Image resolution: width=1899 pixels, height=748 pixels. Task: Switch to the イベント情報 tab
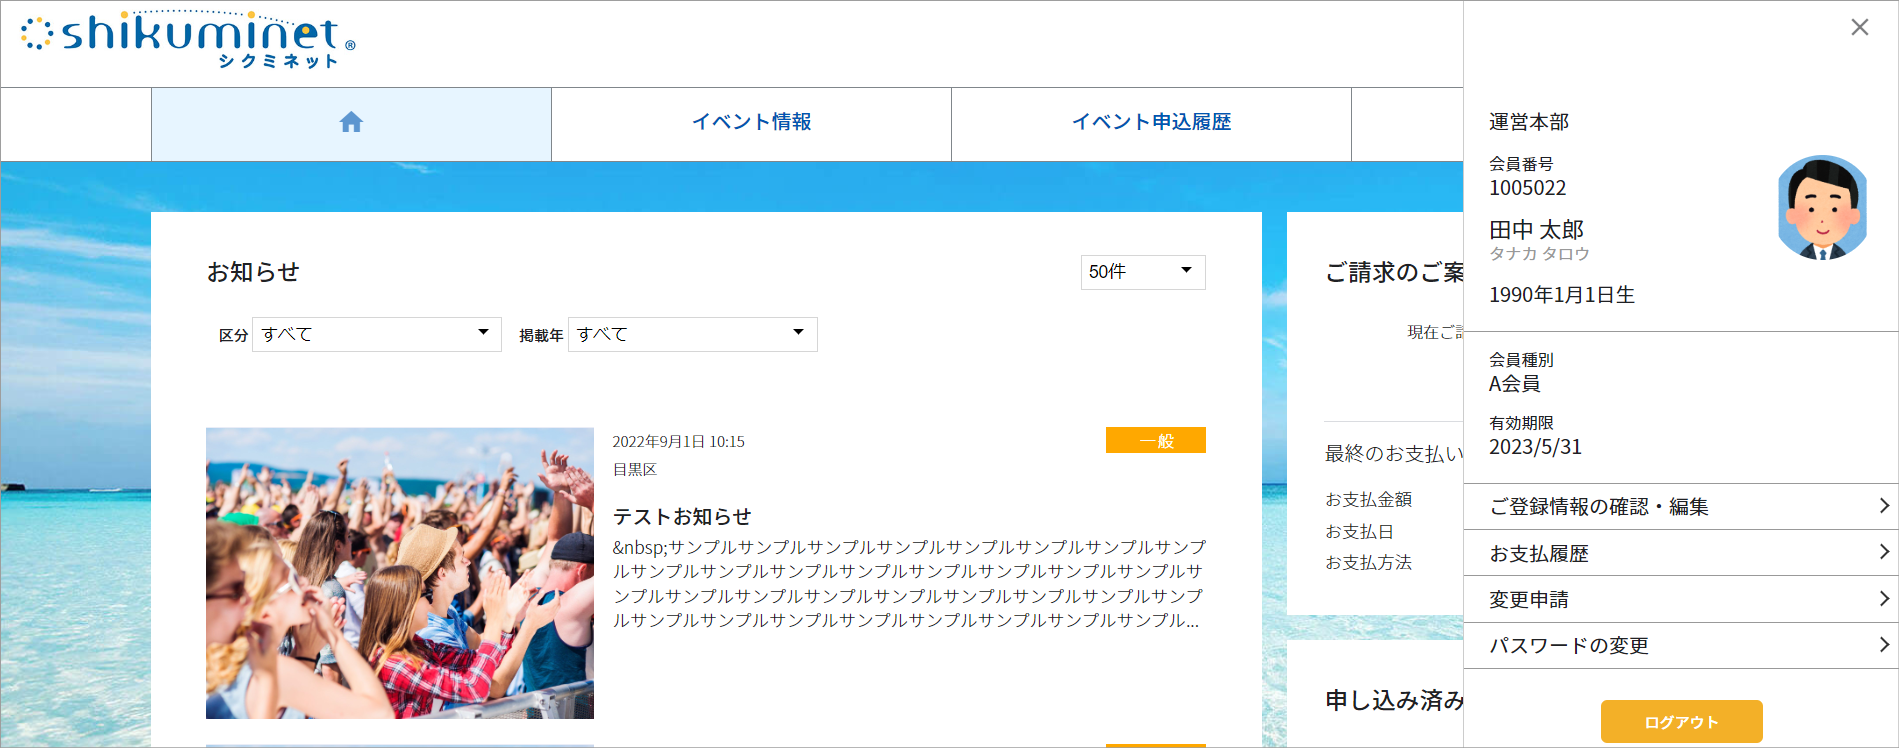[751, 123]
